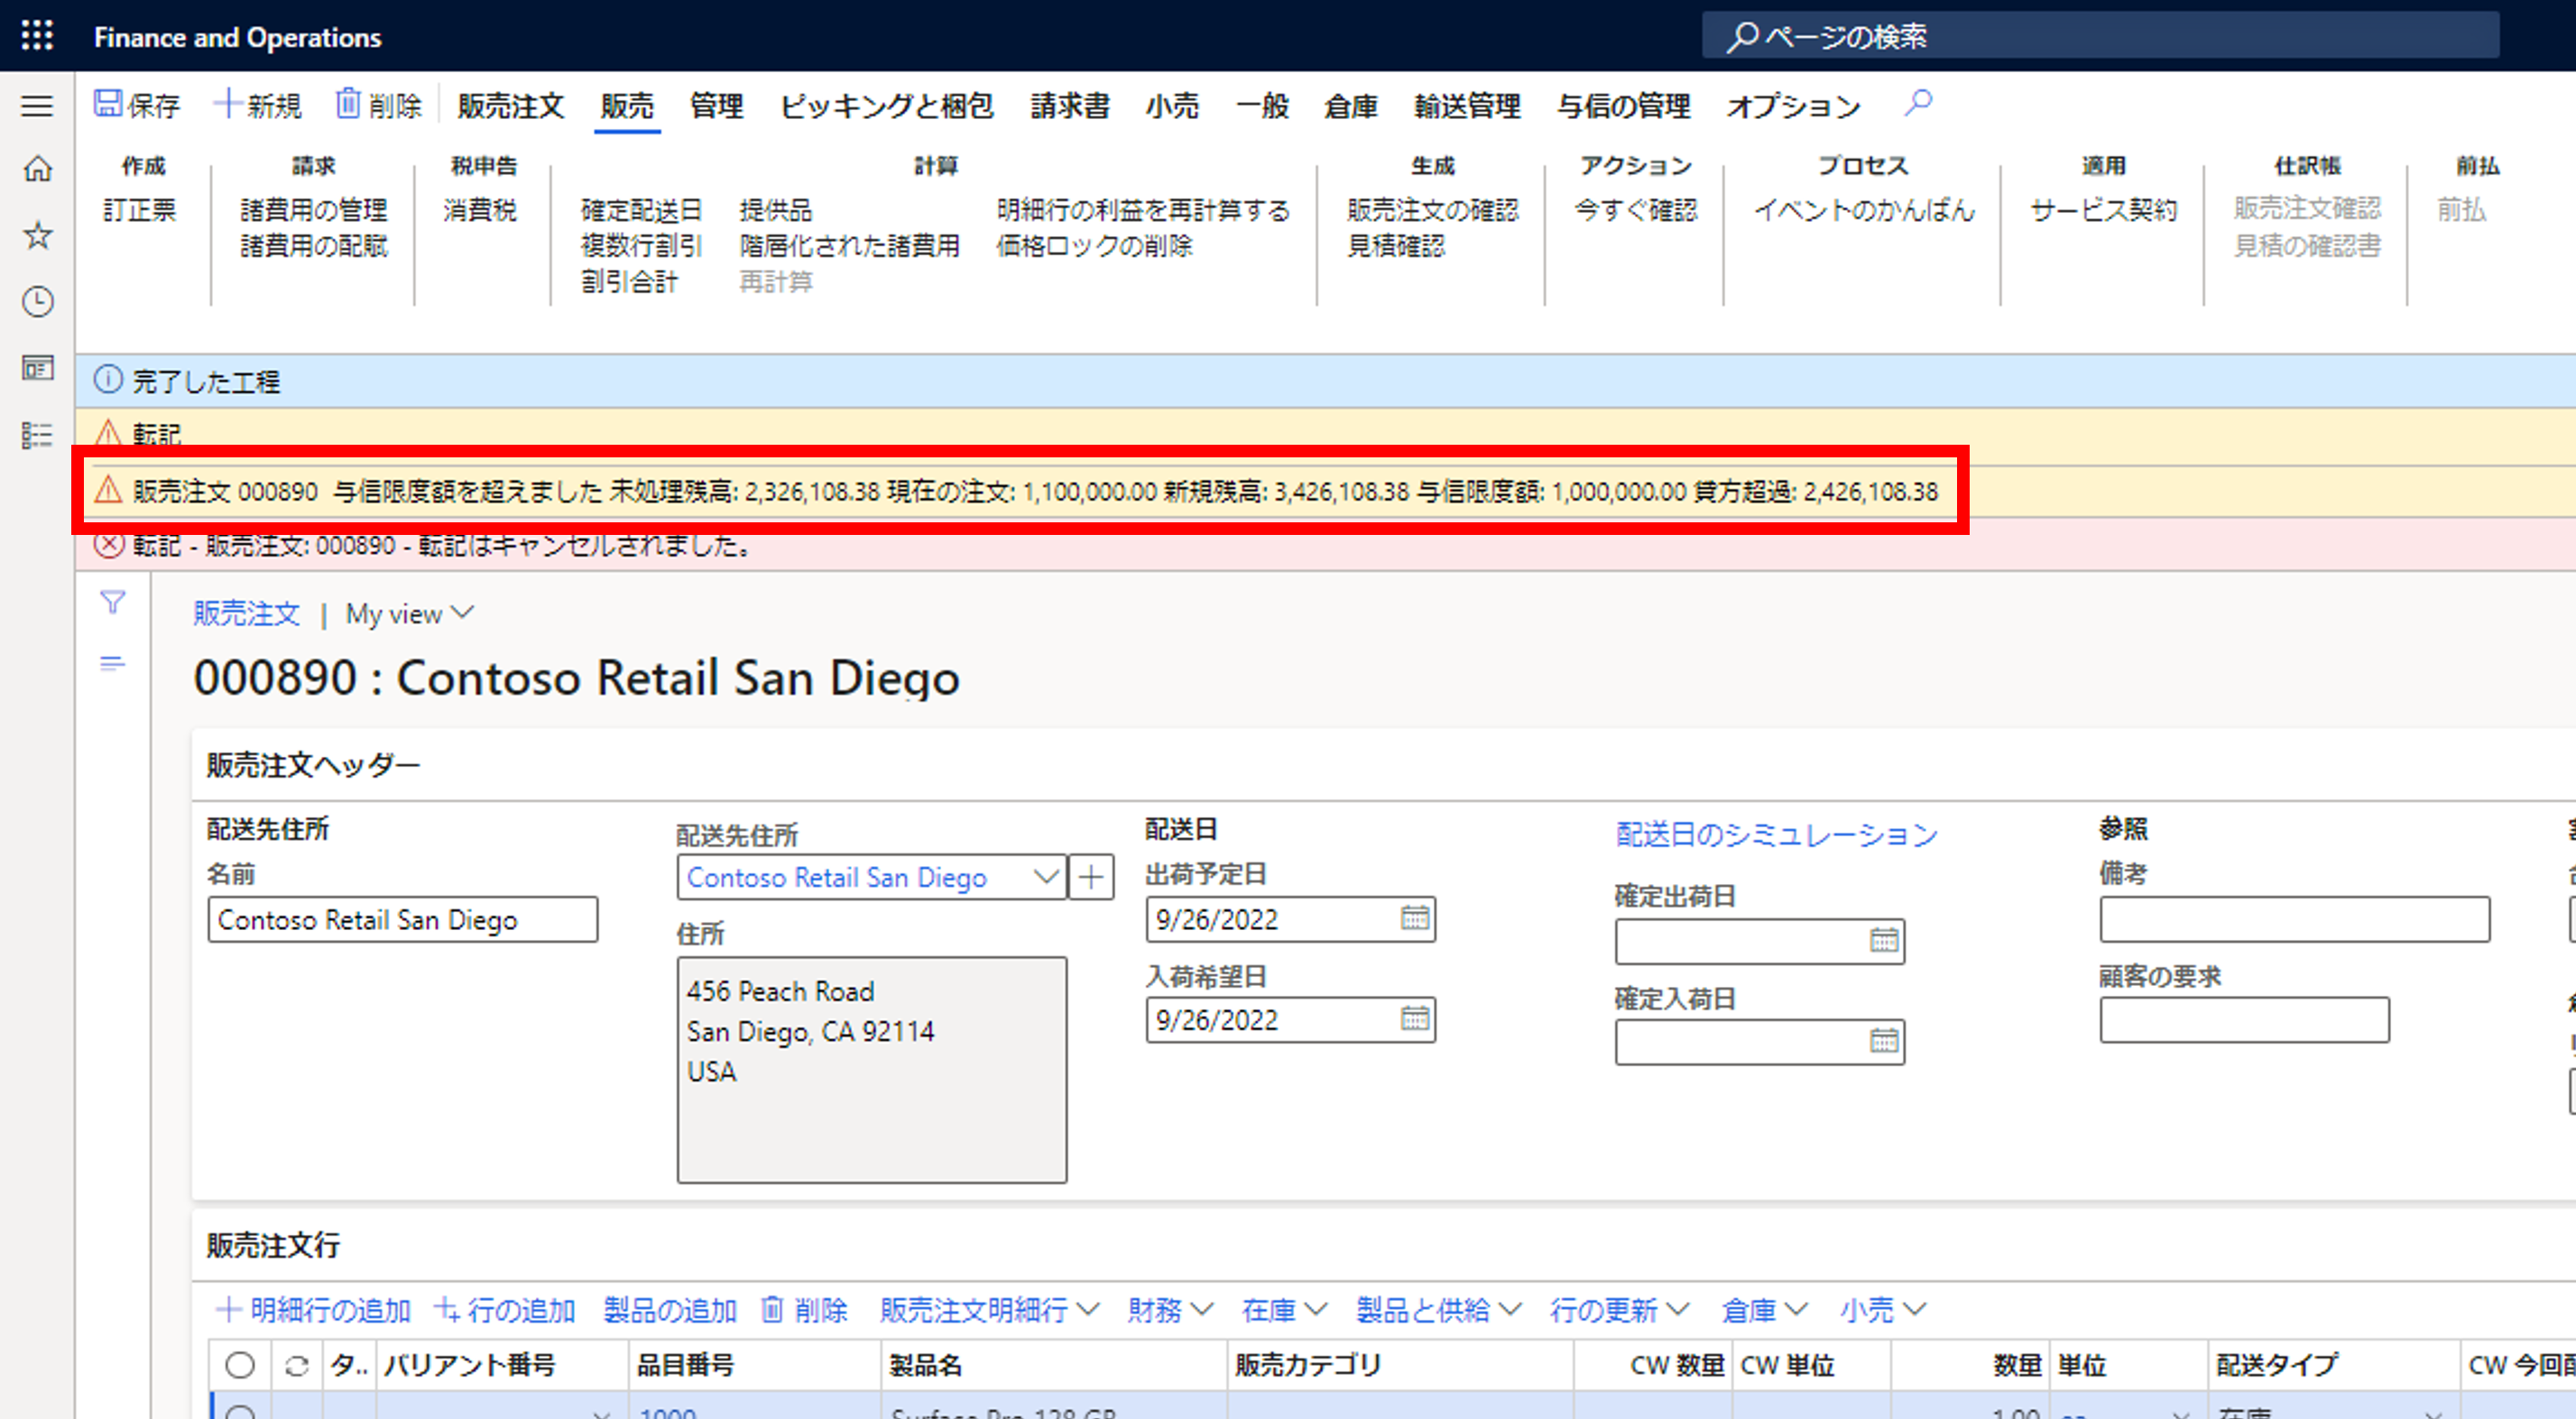2576x1419 pixels.
Task: Click 明細行の追加 to add line
Action: click(313, 1309)
